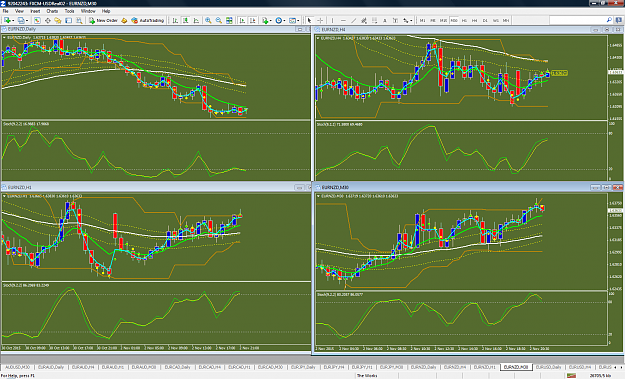Open the Indicators list dropdown
625x379 pixels.
coord(266,20)
